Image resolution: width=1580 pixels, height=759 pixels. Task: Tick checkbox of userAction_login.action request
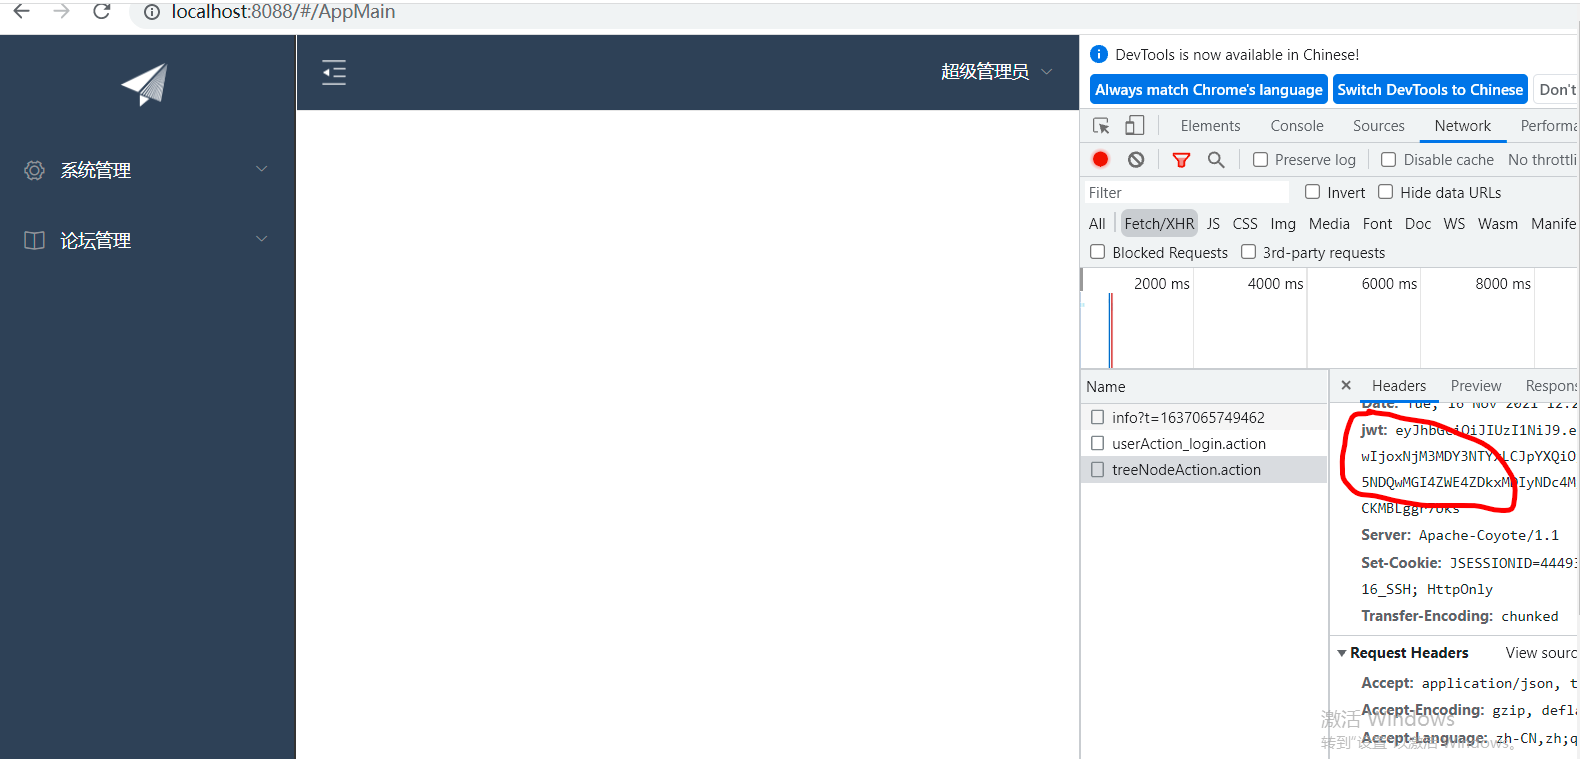pyautogui.click(x=1098, y=443)
